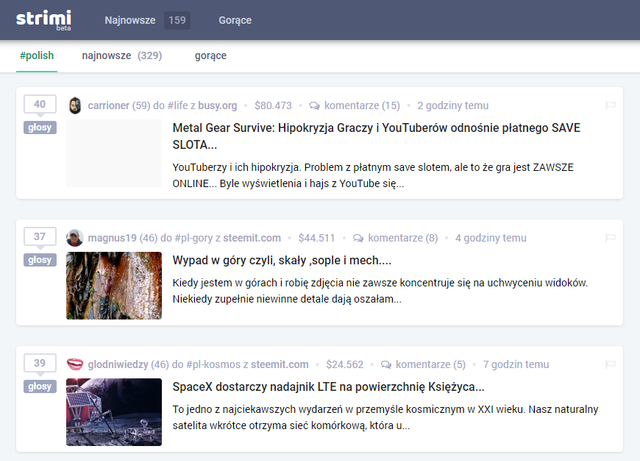Click excerpt starting 'YouTuberzy i ich hipokryzja'
Image resolution: width=640 pixels, height=461 pixels.
(x=373, y=175)
